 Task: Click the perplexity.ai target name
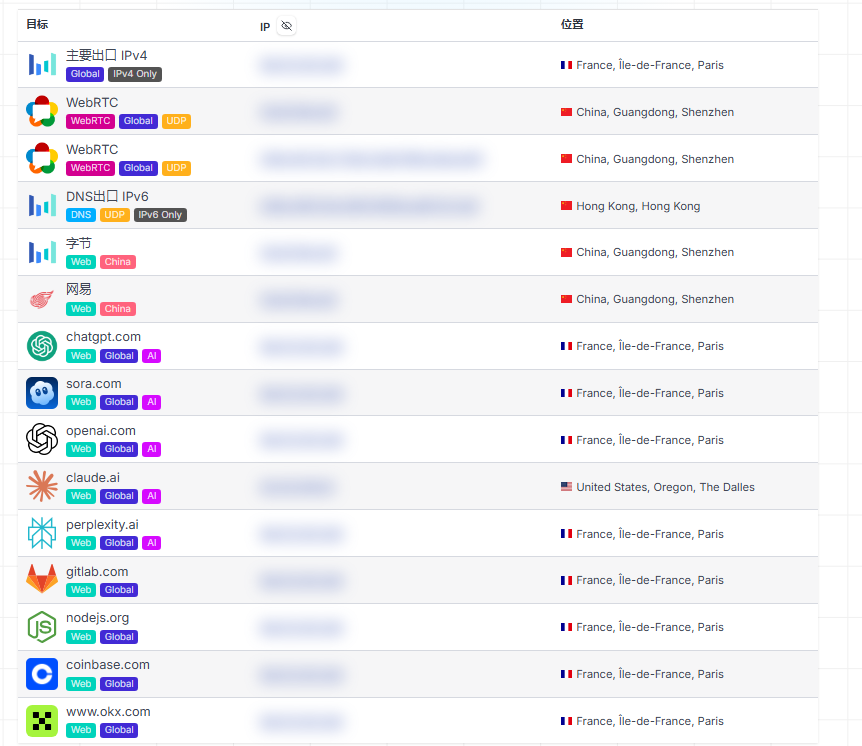pyautogui.click(x=102, y=524)
